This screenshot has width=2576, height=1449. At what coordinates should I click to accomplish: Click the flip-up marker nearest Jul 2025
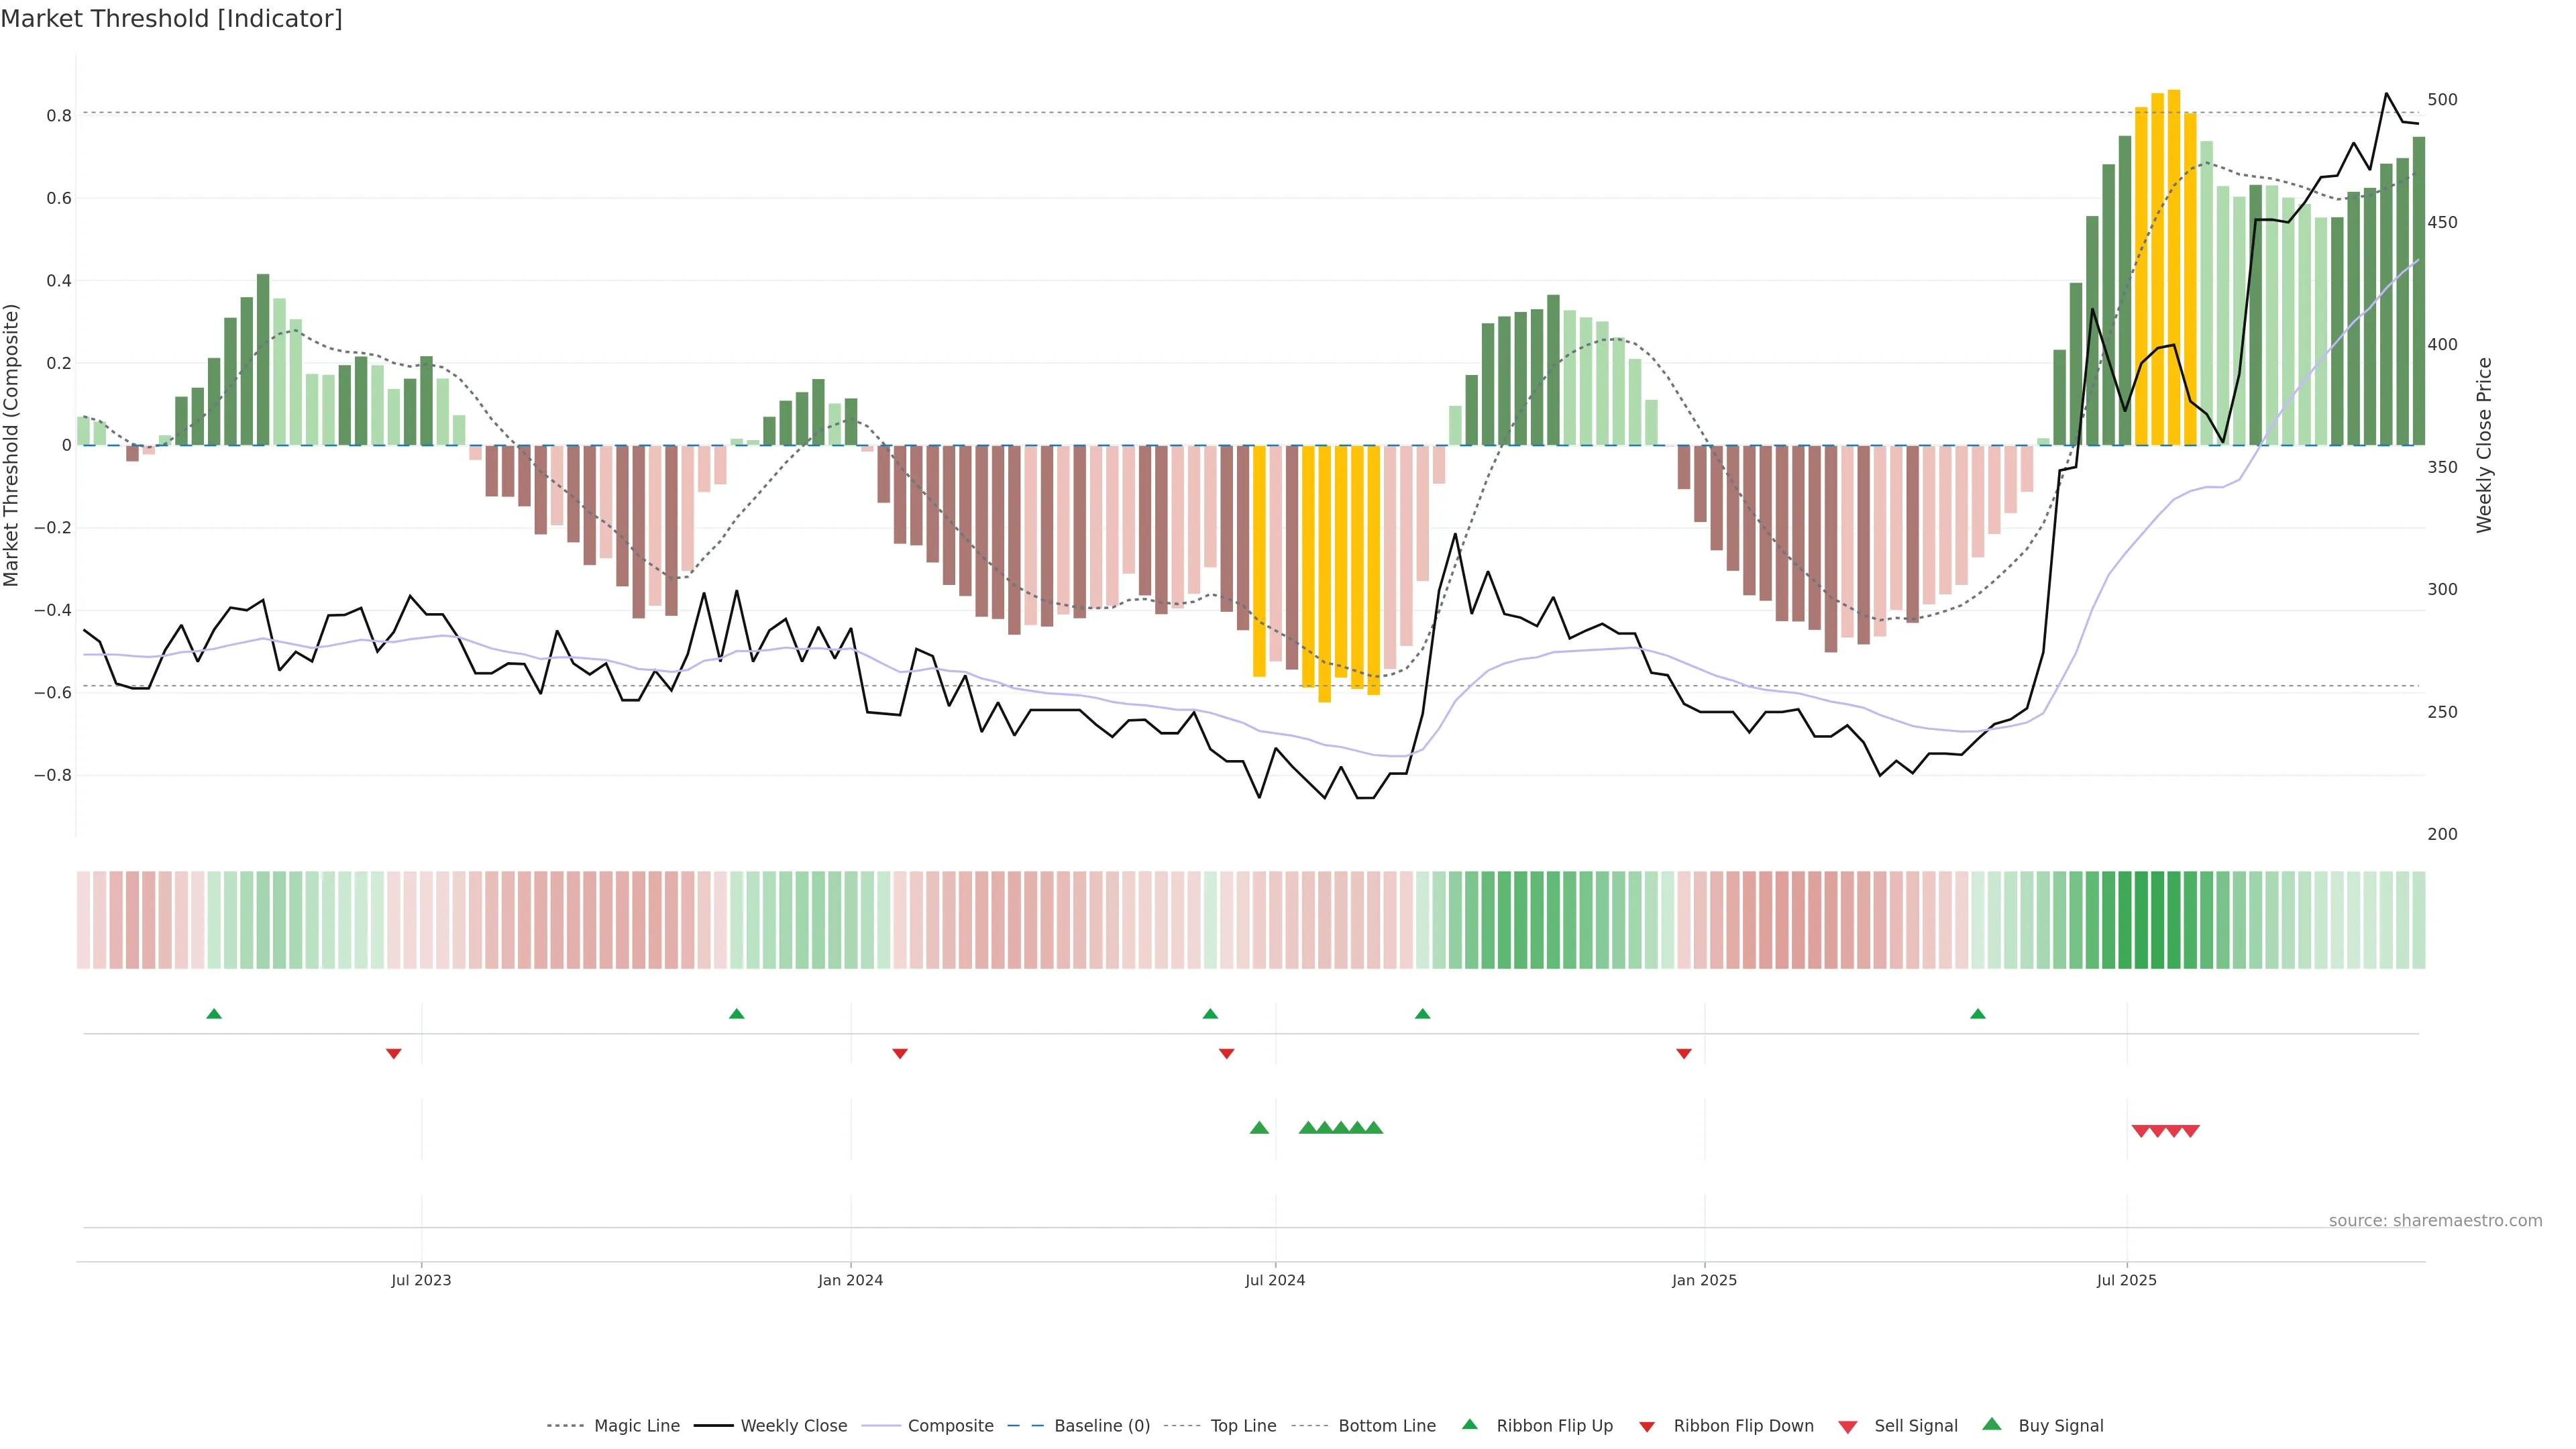coord(1978,1014)
